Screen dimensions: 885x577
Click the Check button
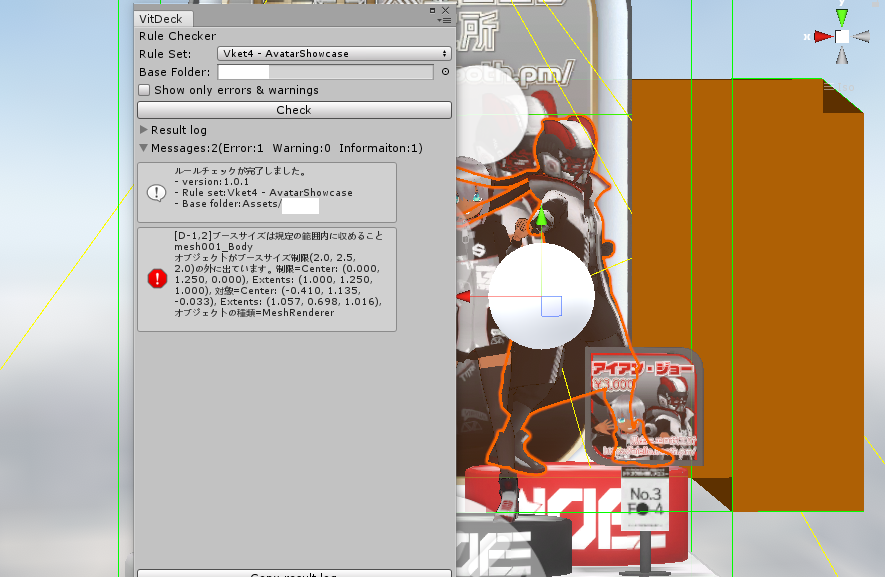[294, 110]
